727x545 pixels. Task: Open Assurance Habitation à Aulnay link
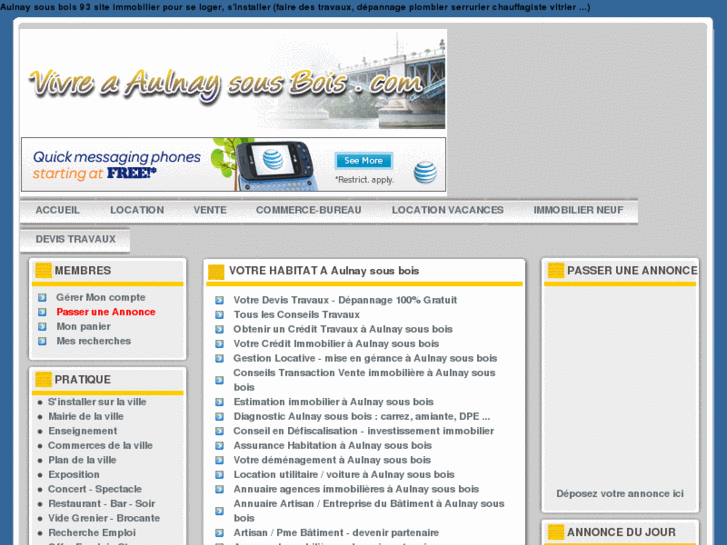(x=332, y=445)
